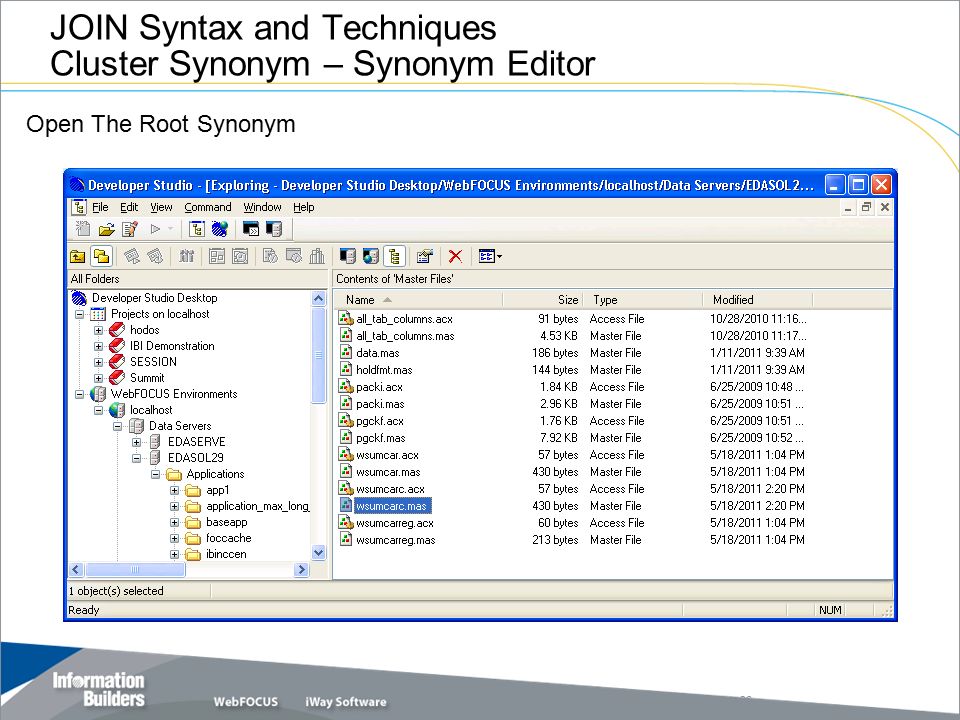
Task: Select the Data Servers tree item
Action: pos(180,426)
